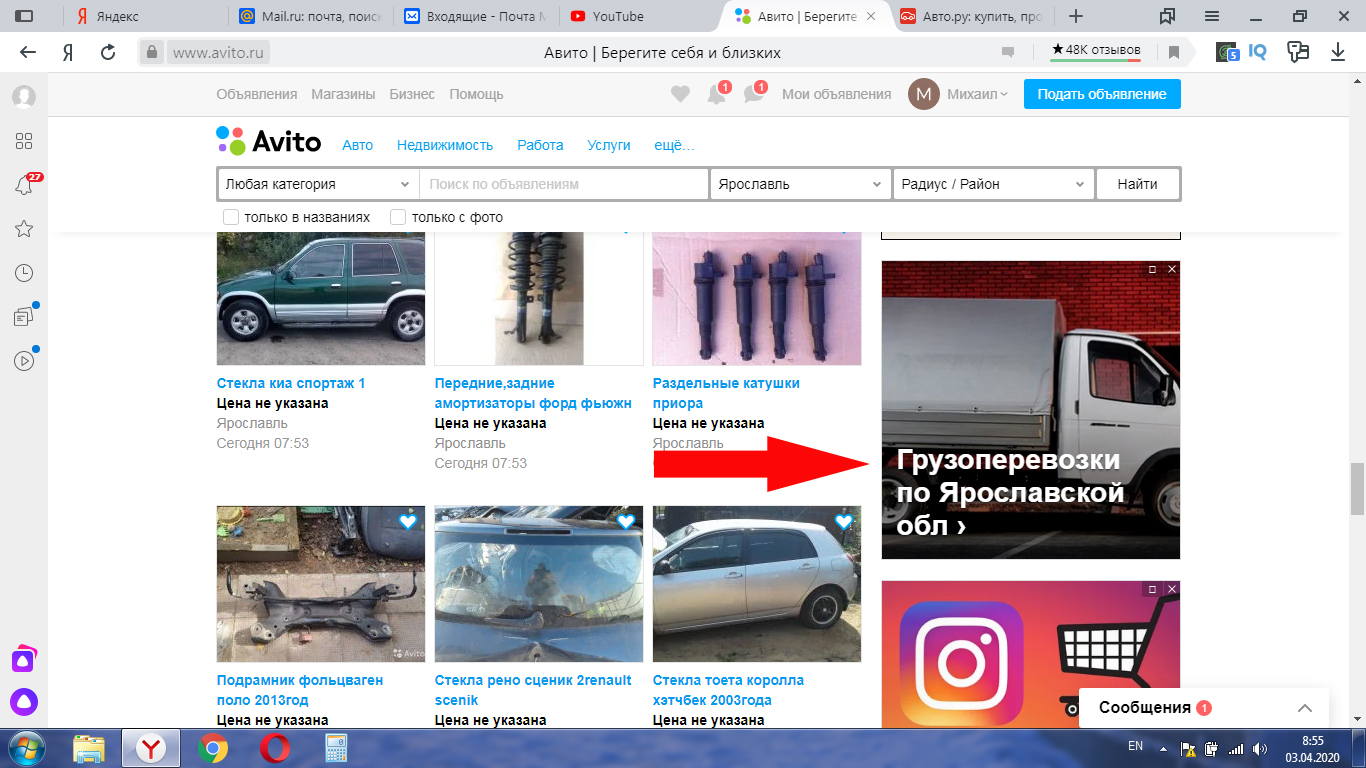This screenshot has width=1366, height=768.
Task: Switch to the YouTube browser tab
Action: (618, 16)
